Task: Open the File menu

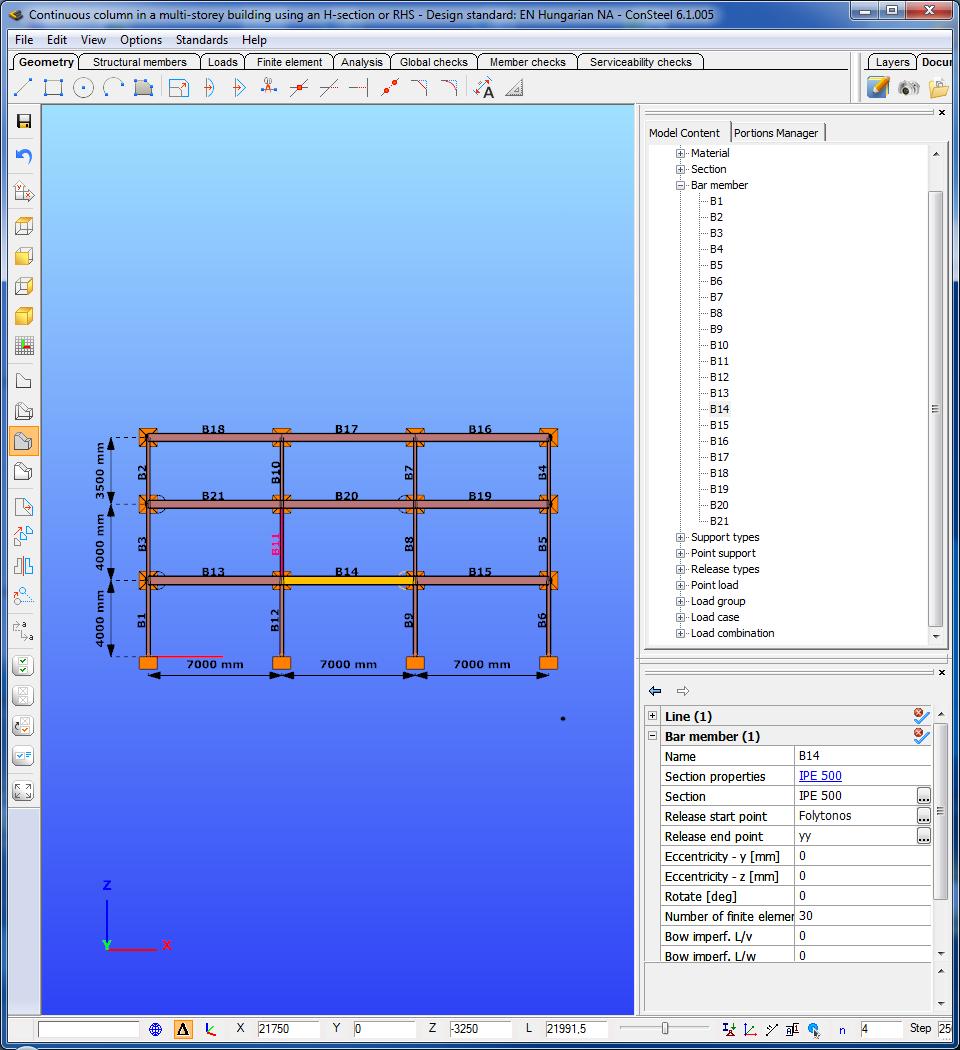Action: tap(24, 40)
